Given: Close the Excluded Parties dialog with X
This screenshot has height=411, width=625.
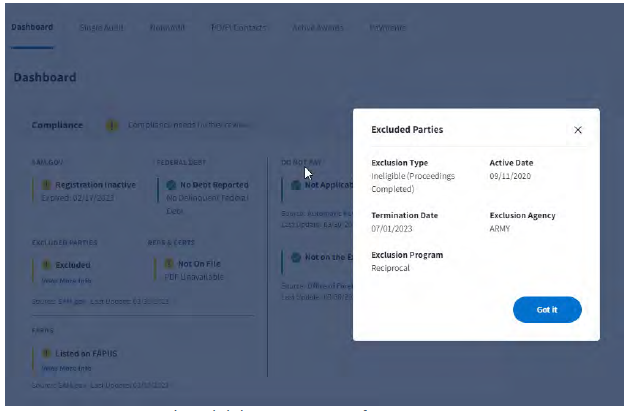Looking at the screenshot, I should pos(578,130).
